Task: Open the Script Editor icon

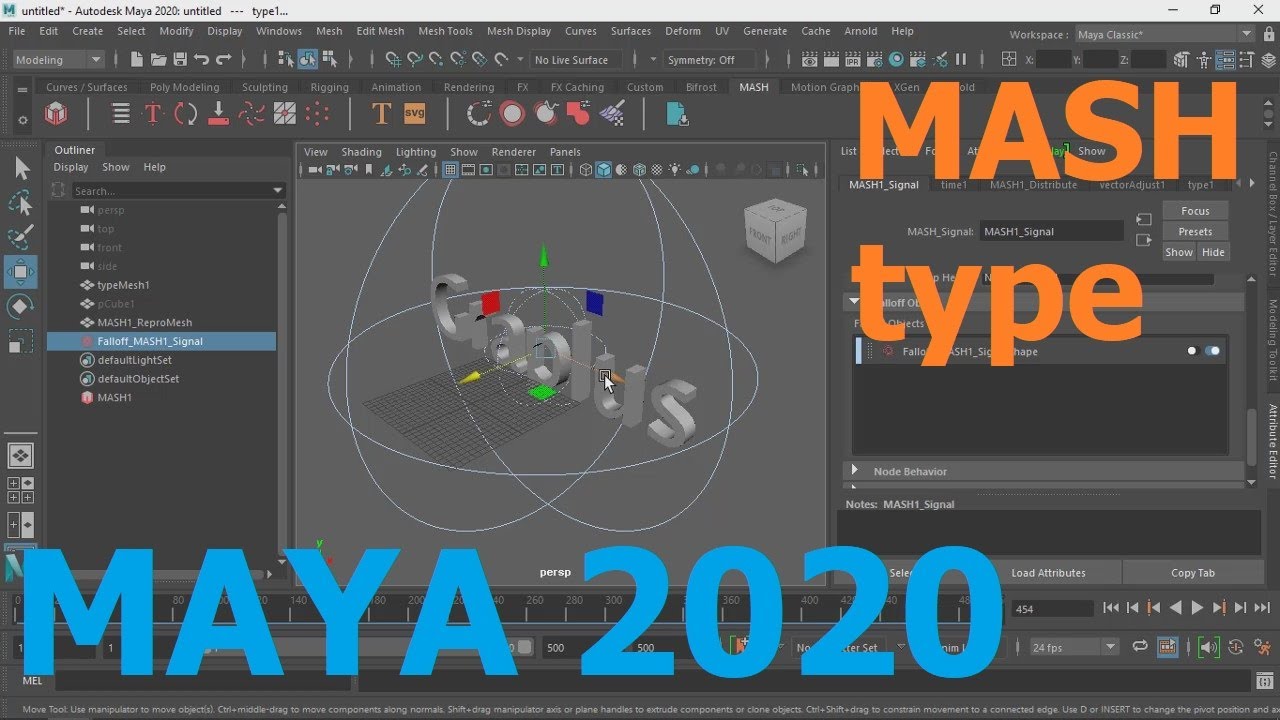Action: [x=1267, y=681]
